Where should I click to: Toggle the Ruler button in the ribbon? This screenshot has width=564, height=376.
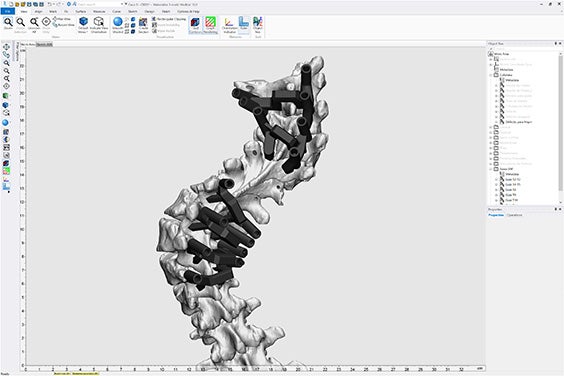click(244, 24)
